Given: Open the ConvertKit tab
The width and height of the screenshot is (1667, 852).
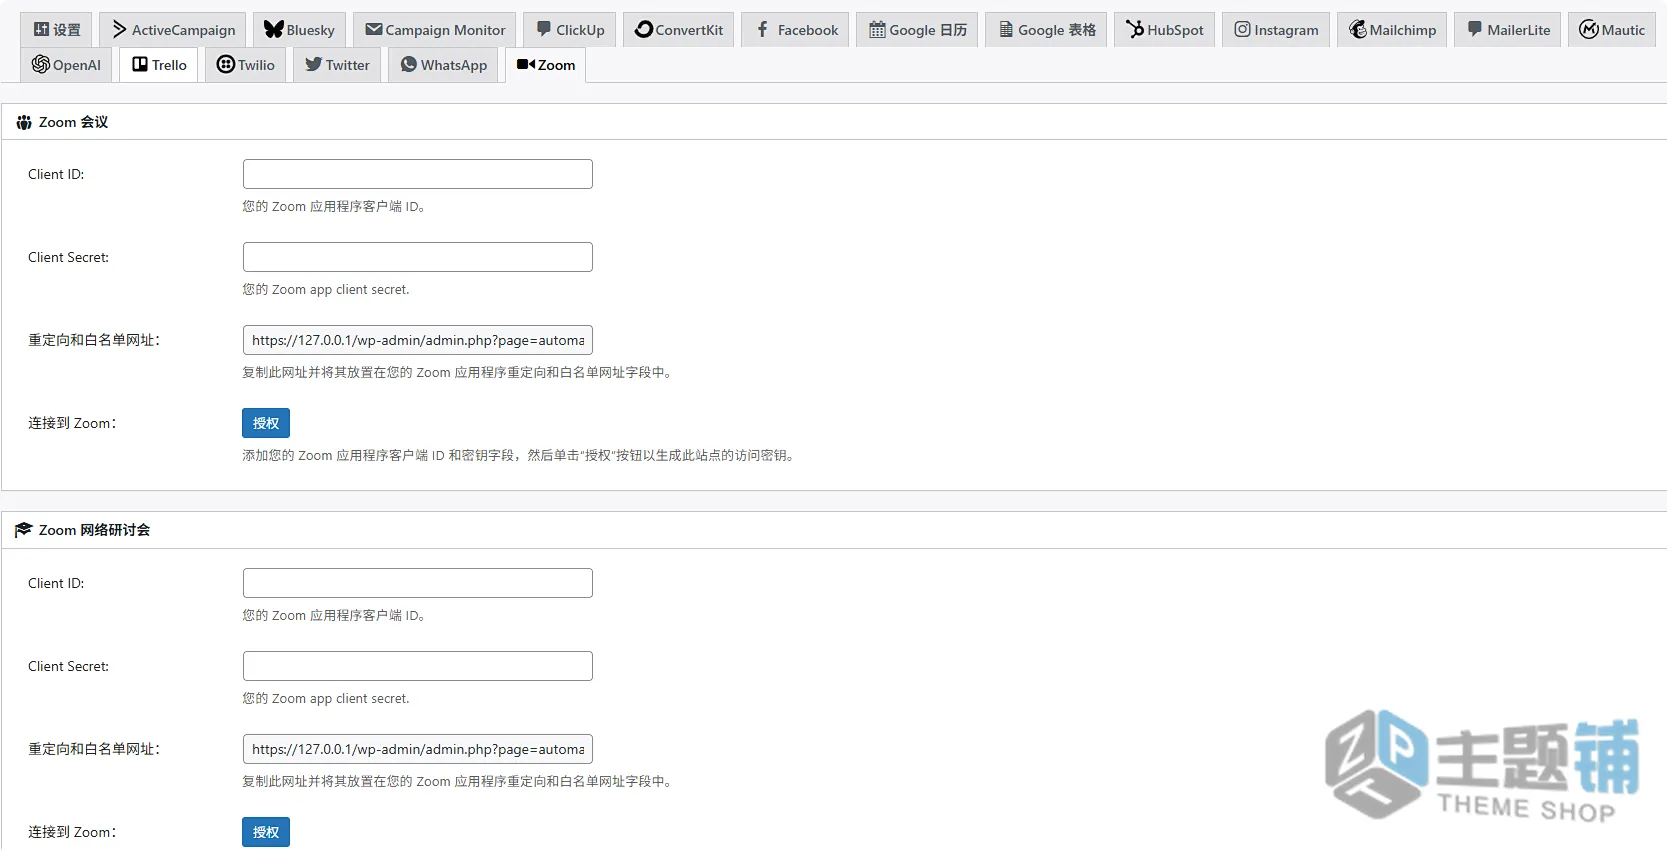Looking at the screenshot, I should pyautogui.click(x=679, y=30).
